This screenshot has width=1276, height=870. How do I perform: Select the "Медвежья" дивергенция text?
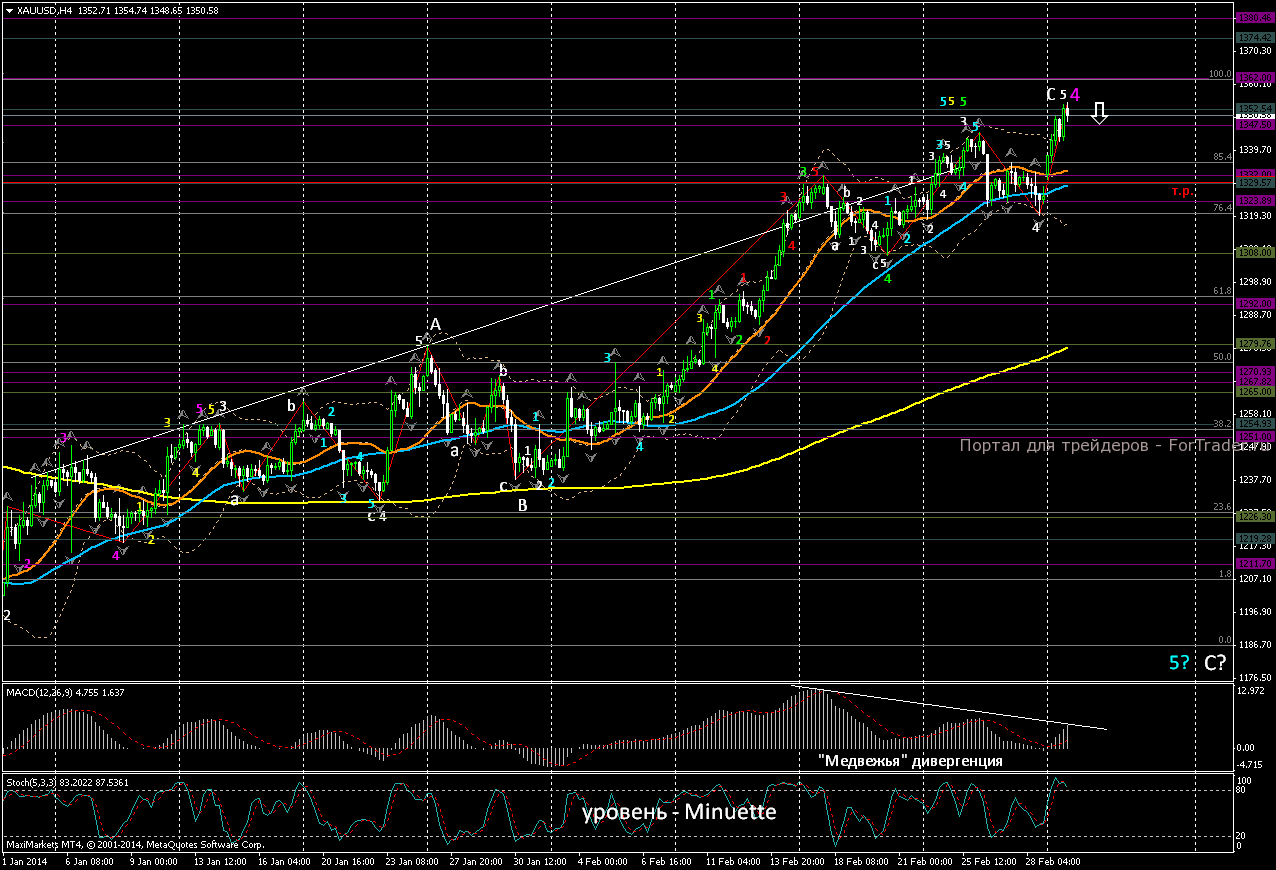click(x=910, y=761)
